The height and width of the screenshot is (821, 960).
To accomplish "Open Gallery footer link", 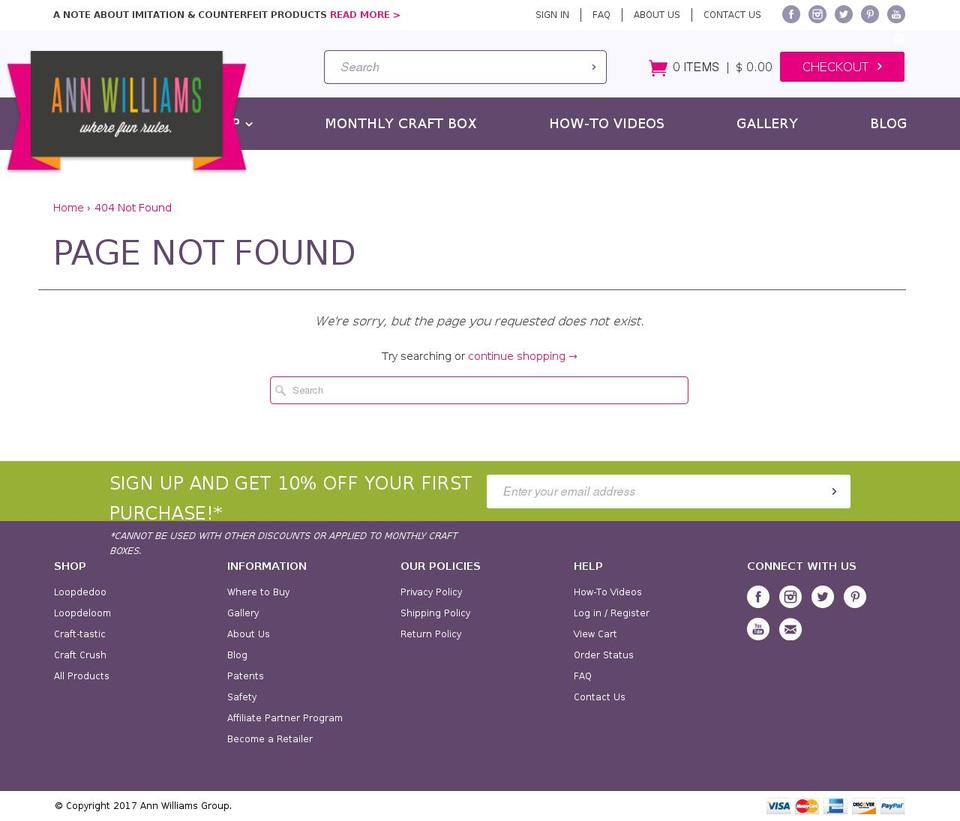I will coord(243,613).
